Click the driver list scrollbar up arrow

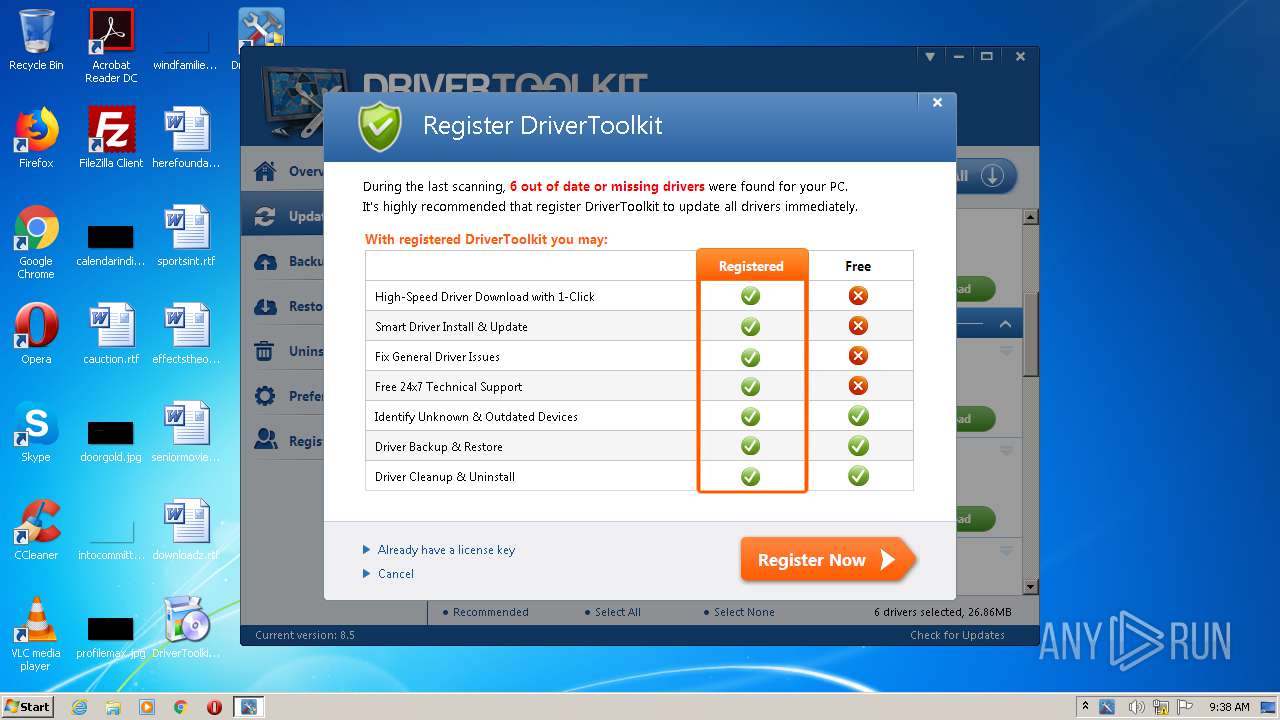click(x=1030, y=216)
